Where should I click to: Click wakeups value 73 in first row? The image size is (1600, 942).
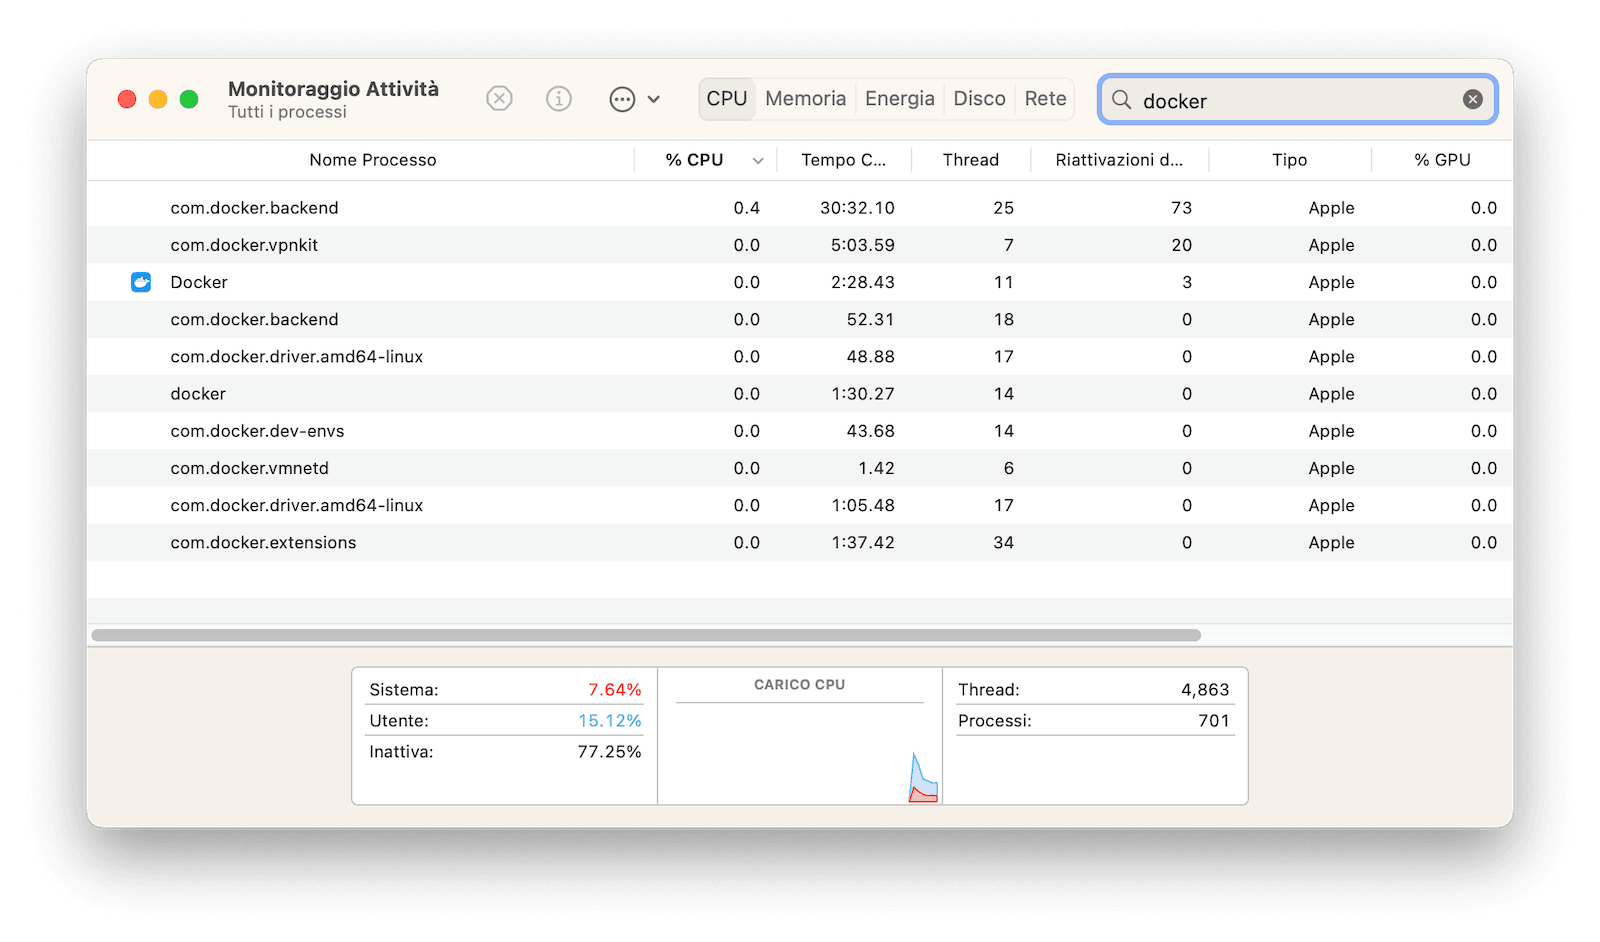1181,208
